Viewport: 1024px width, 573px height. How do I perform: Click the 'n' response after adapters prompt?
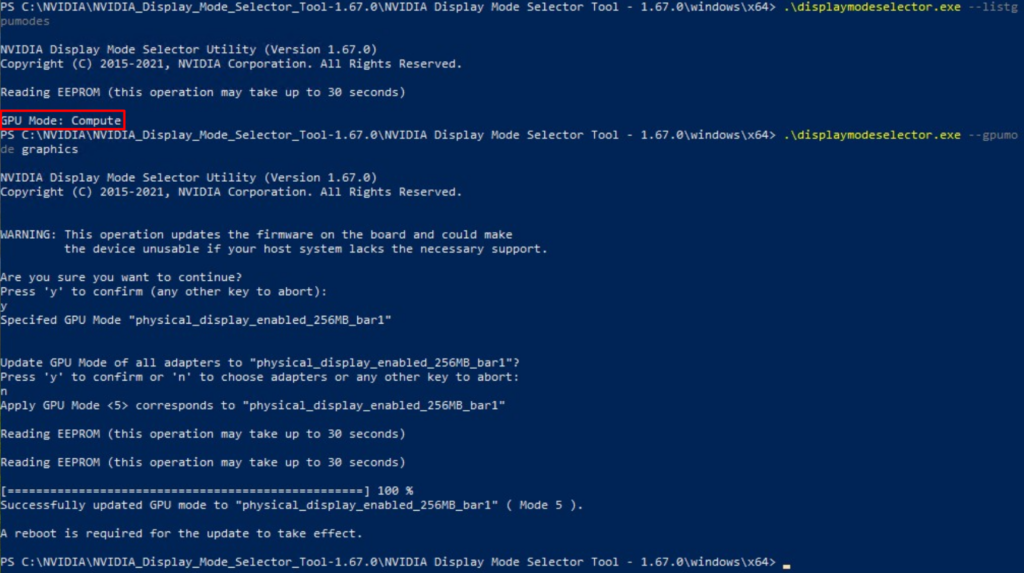coord(4,391)
